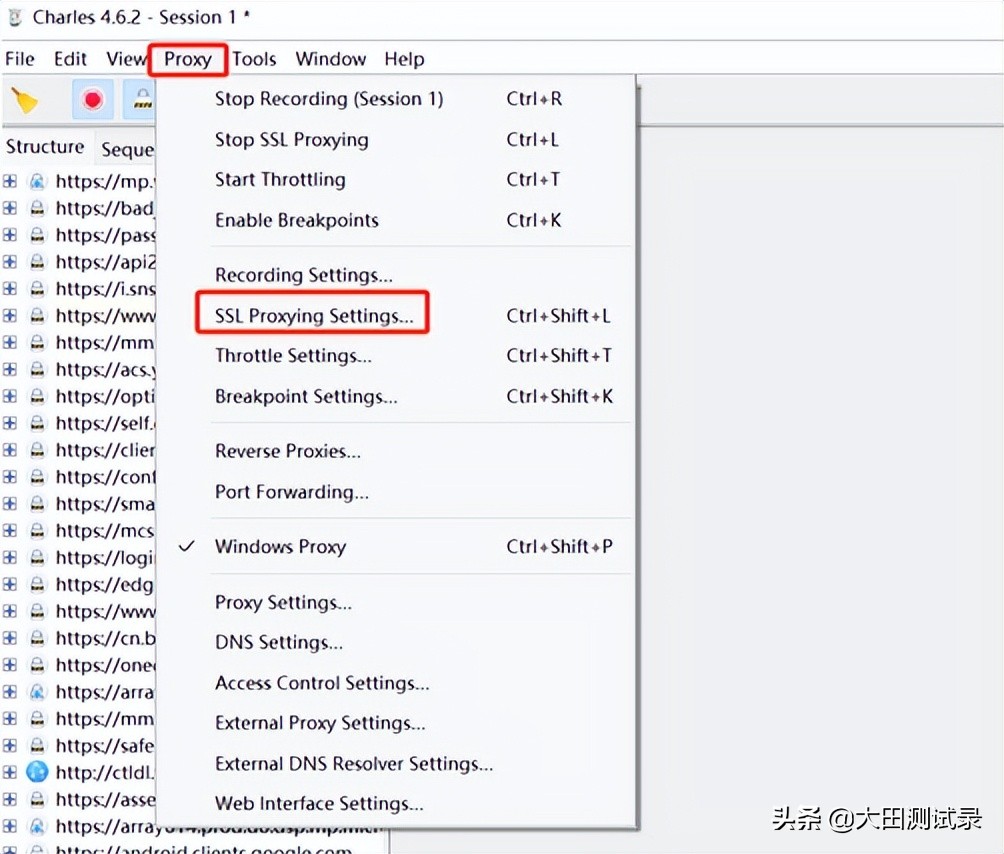Toggle the checked Windows Proxy menu item
Image resolution: width=1004 pixels, height=854 pixels.
coord(396,547)
